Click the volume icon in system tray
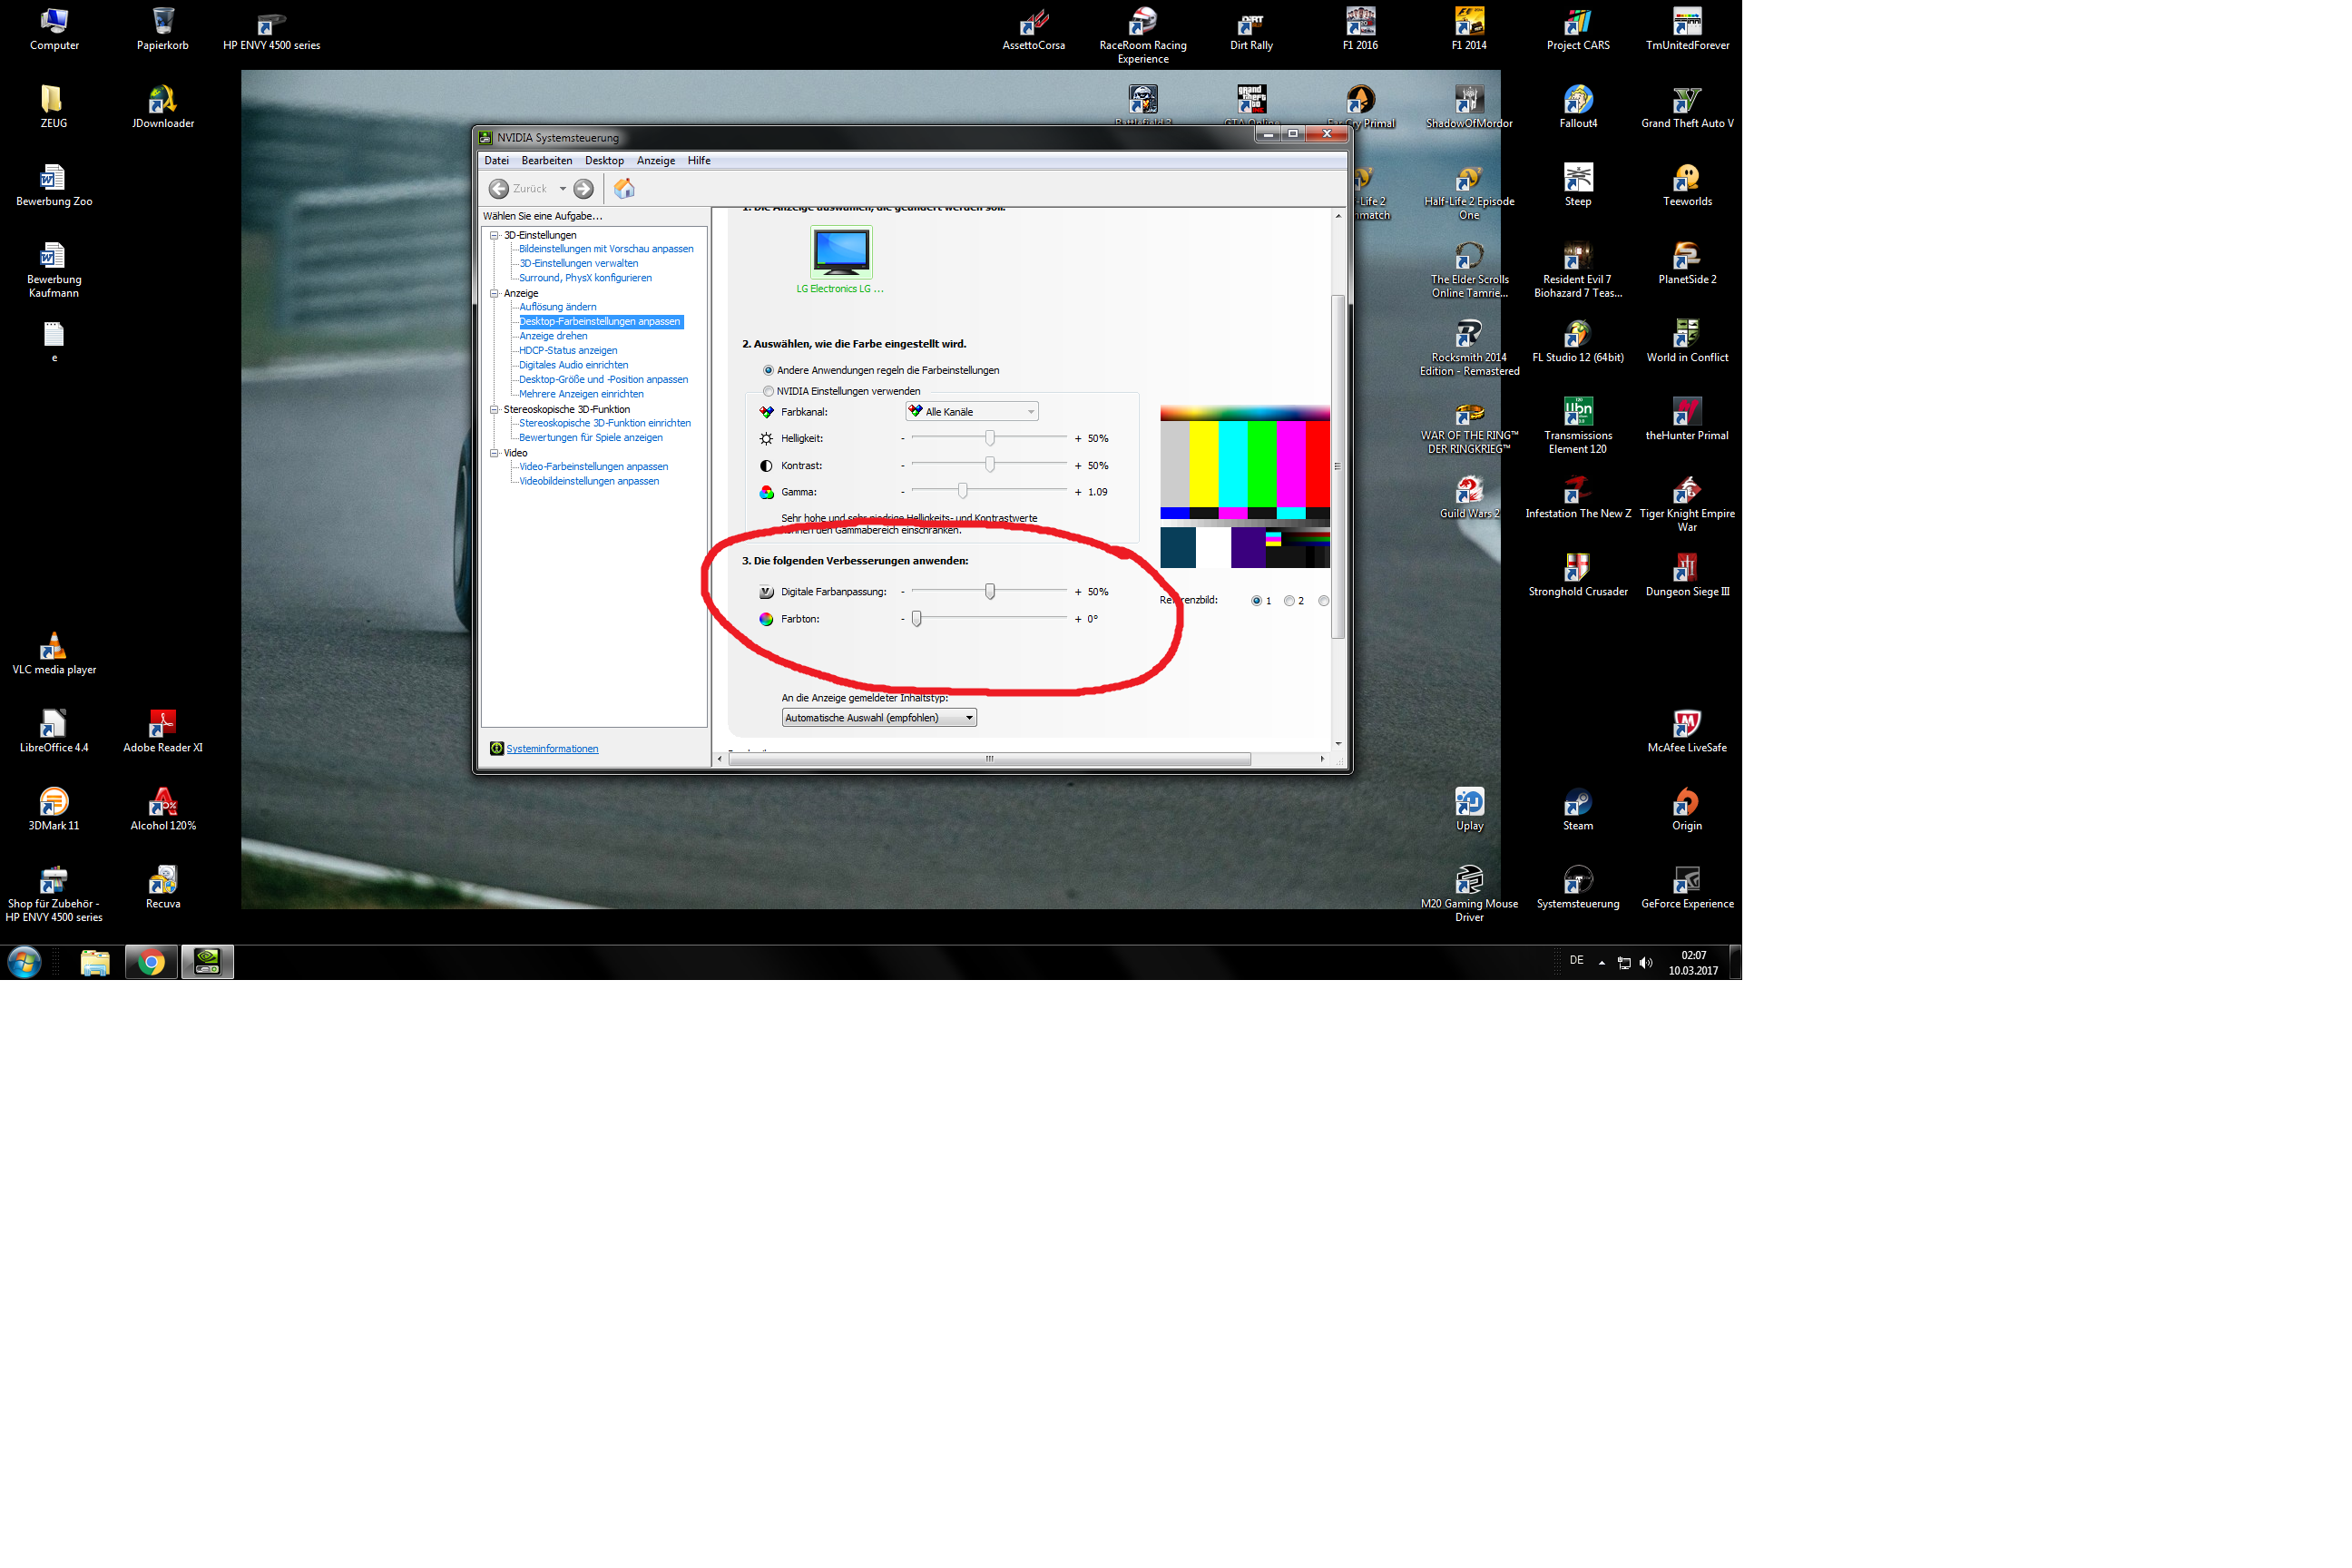Image resolution: width=2352 pixels, height=1568 pixels. (1646, 962)
